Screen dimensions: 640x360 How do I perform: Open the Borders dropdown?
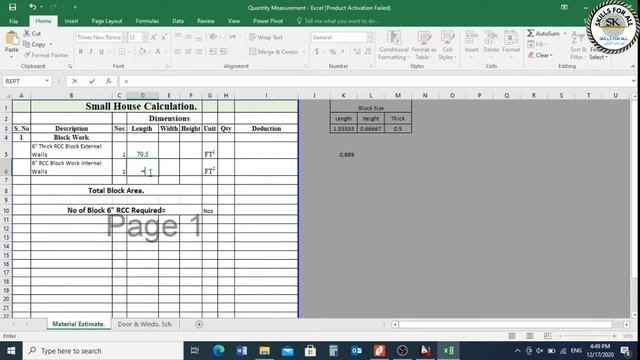(x=129, y=52)
